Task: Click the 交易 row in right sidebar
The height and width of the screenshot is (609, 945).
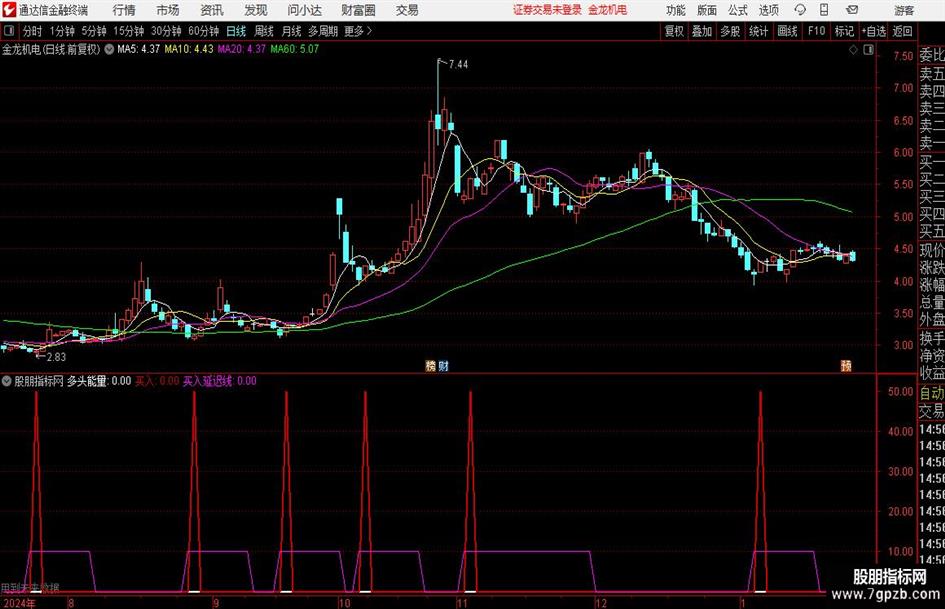Action: [x=932, y=411]
